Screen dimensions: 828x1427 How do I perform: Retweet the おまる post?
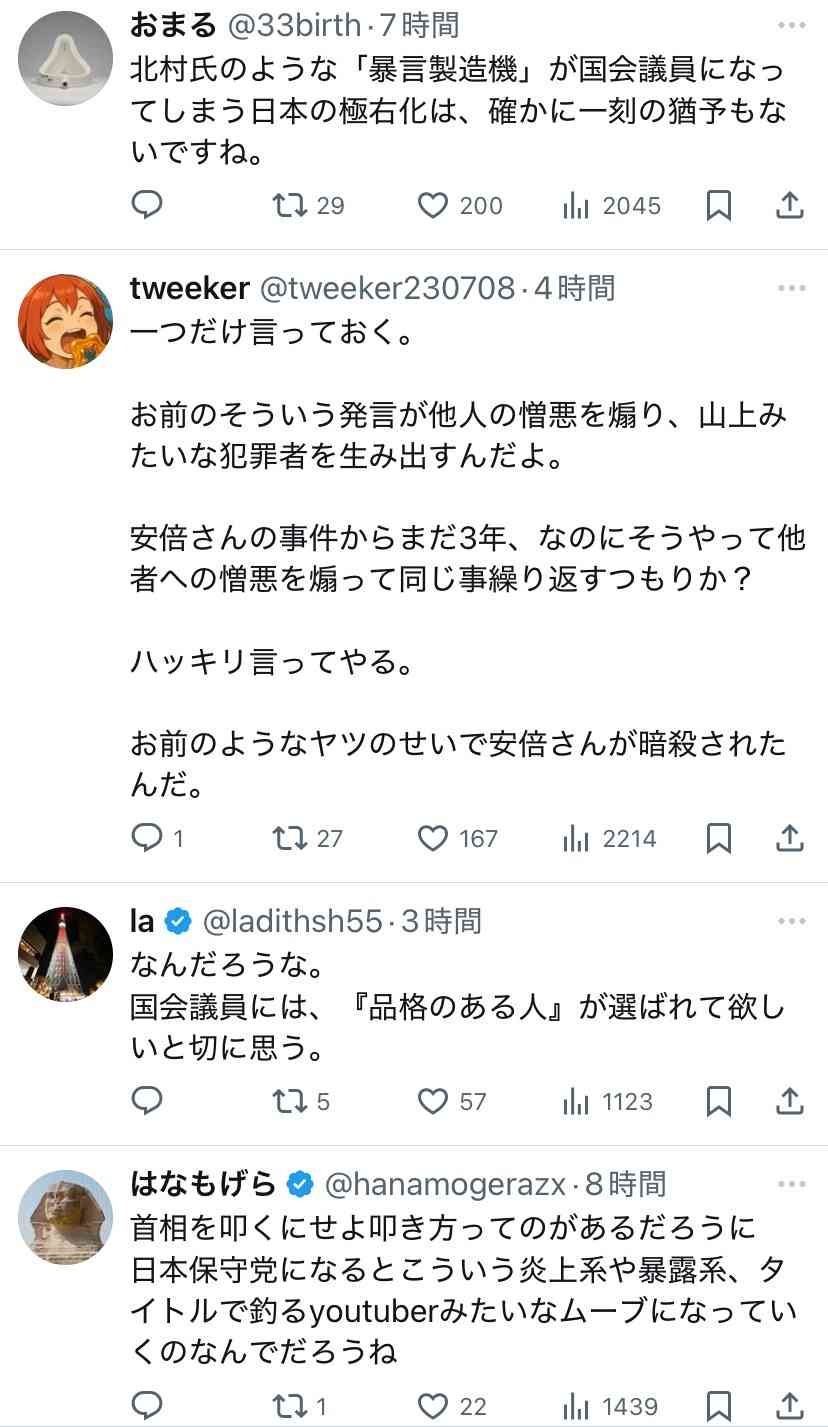point(289,205)
